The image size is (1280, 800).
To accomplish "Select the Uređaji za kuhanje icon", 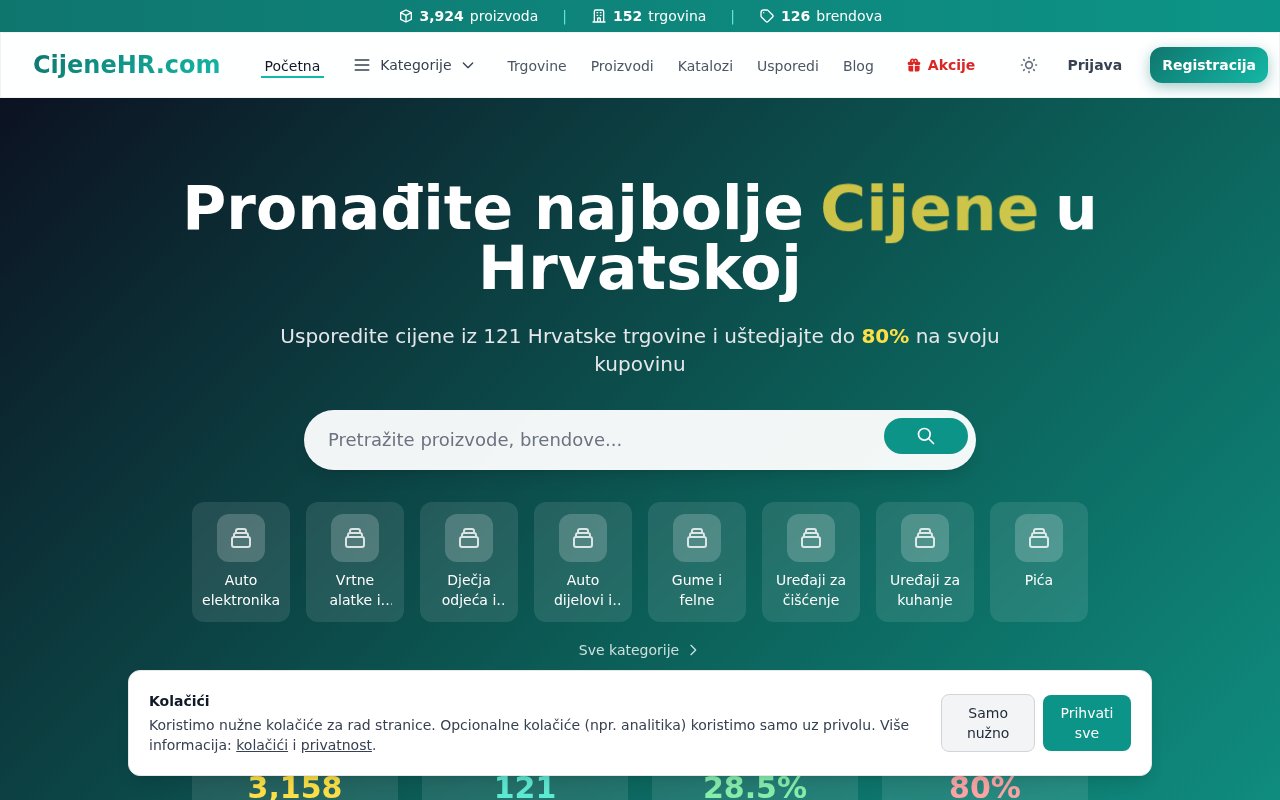I will (924, 538).
